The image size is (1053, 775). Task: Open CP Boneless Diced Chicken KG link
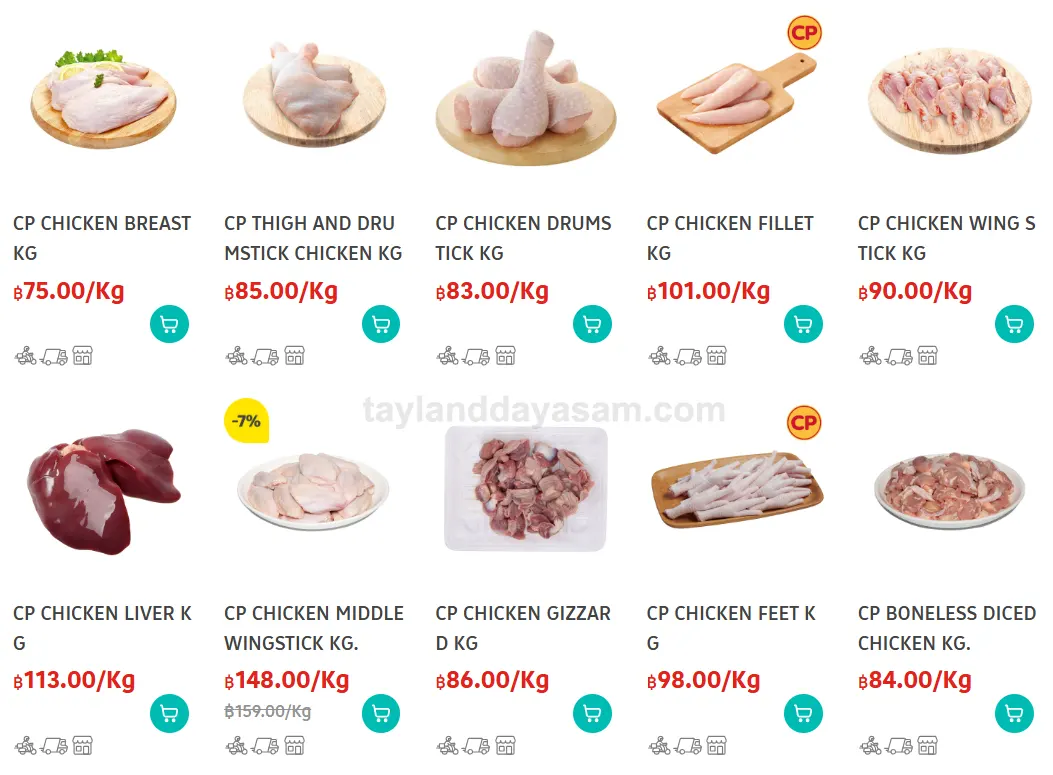pos(946,627)
